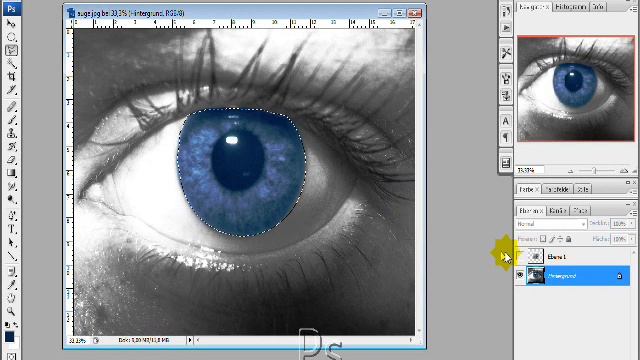The height and width of the screenshot is (360, 640).
Task: Switch to the Kanäle tab
Action: [x=557, y=211]
